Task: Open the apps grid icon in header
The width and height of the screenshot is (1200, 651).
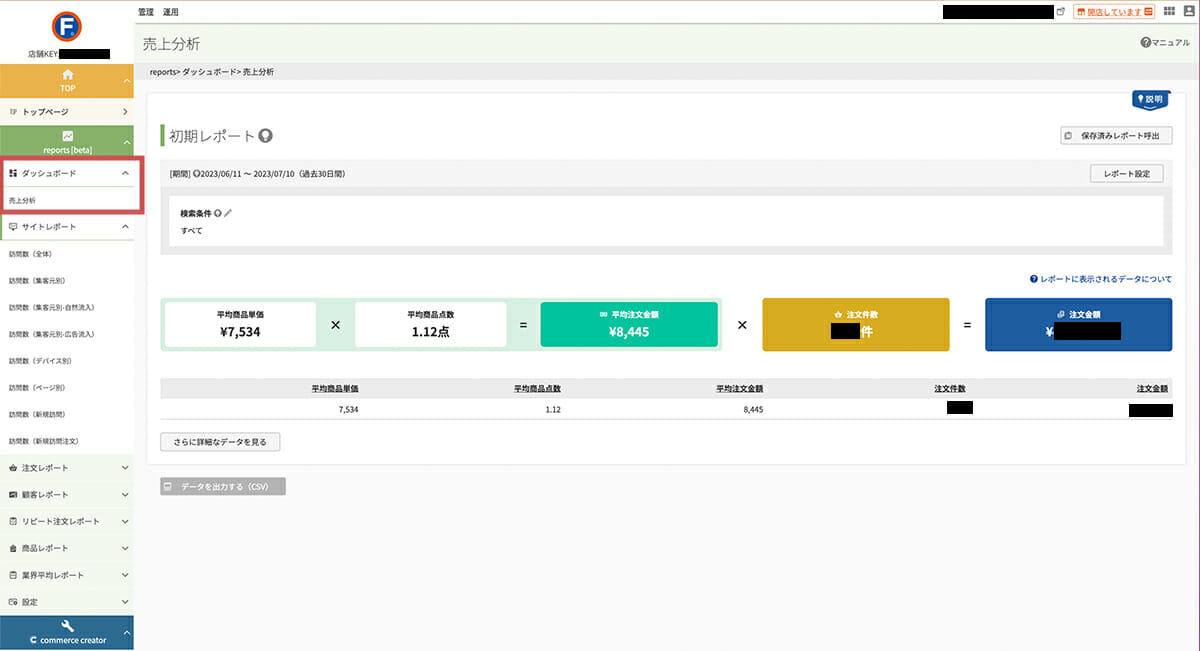Action: point(1169,12)
